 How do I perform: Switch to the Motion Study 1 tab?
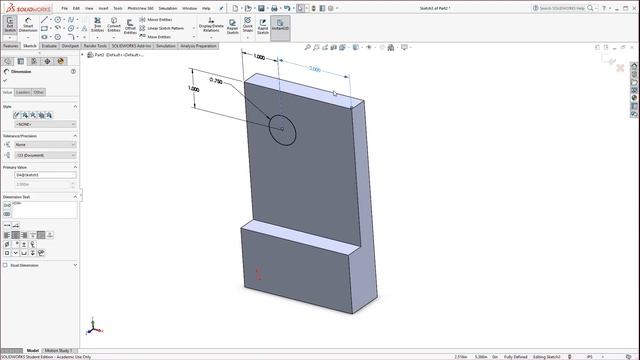(58, 351)
